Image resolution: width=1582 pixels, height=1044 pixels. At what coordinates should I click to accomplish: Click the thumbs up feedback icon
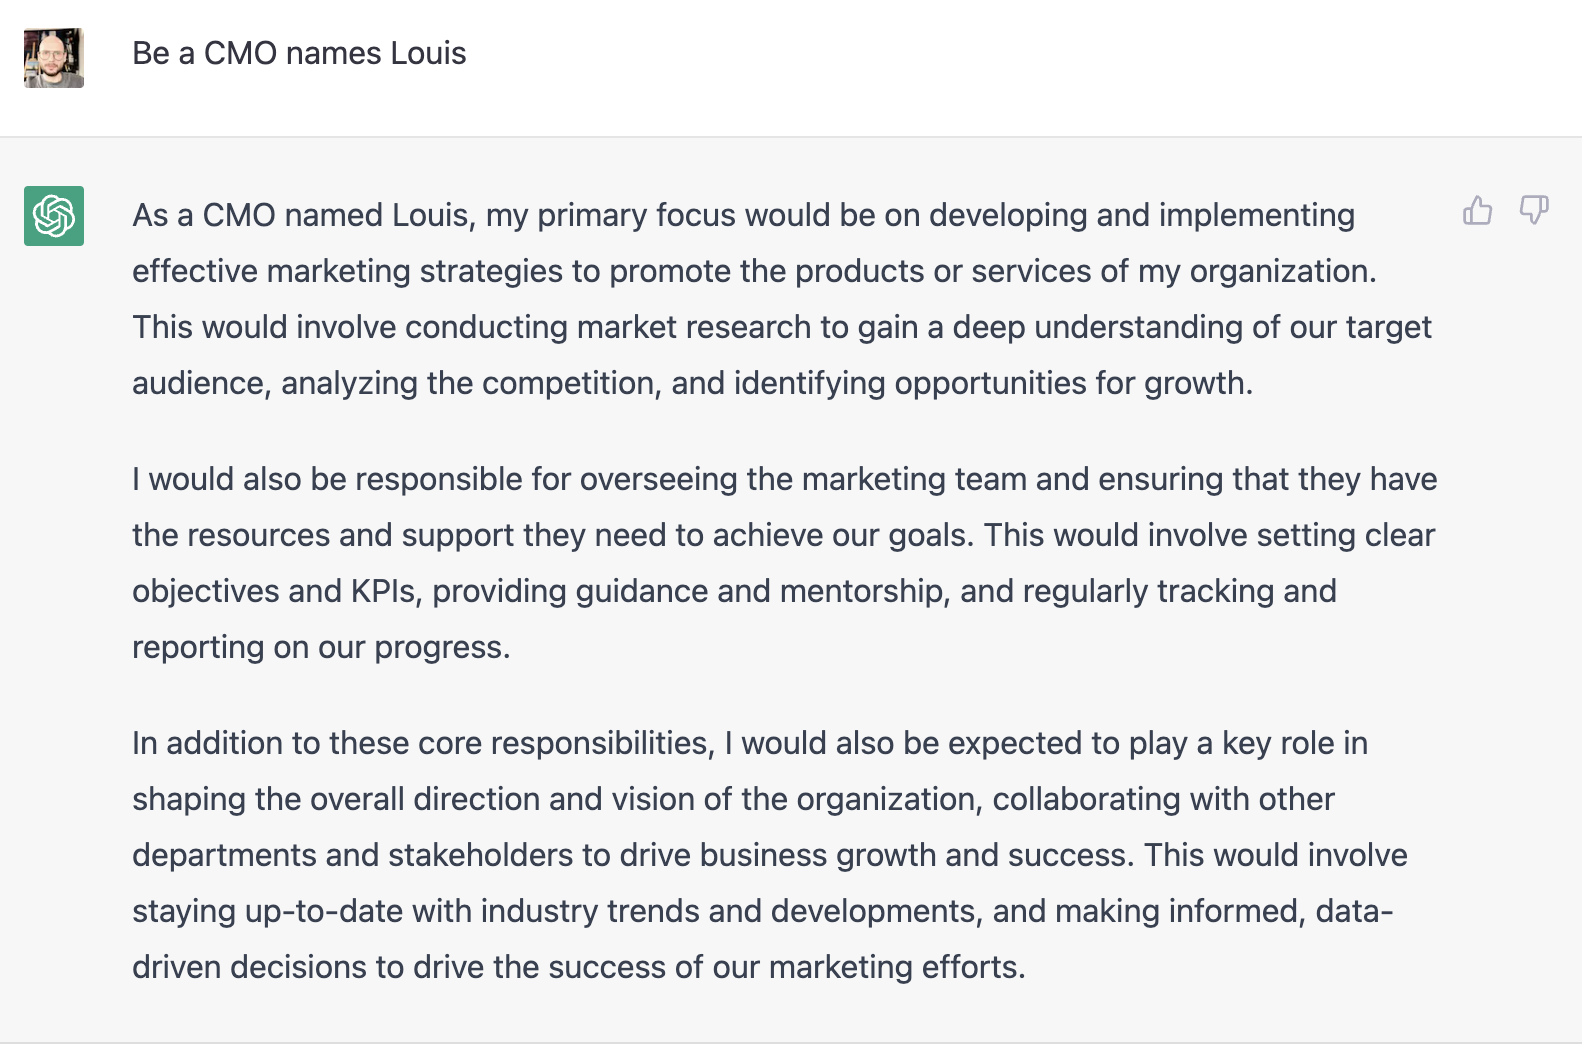[1477, 210]
